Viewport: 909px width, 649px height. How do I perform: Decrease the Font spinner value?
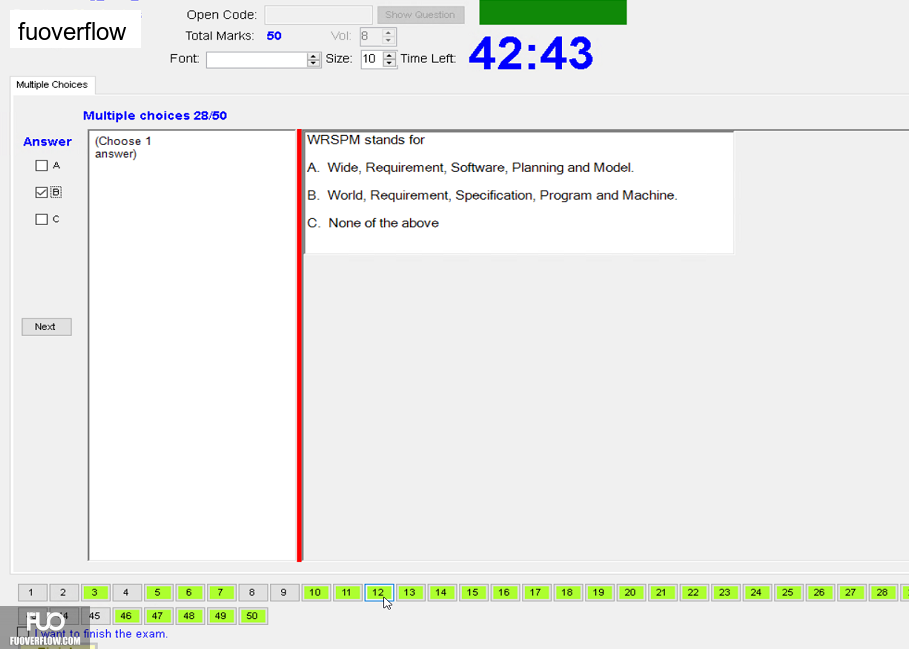[x=314, y=63]
